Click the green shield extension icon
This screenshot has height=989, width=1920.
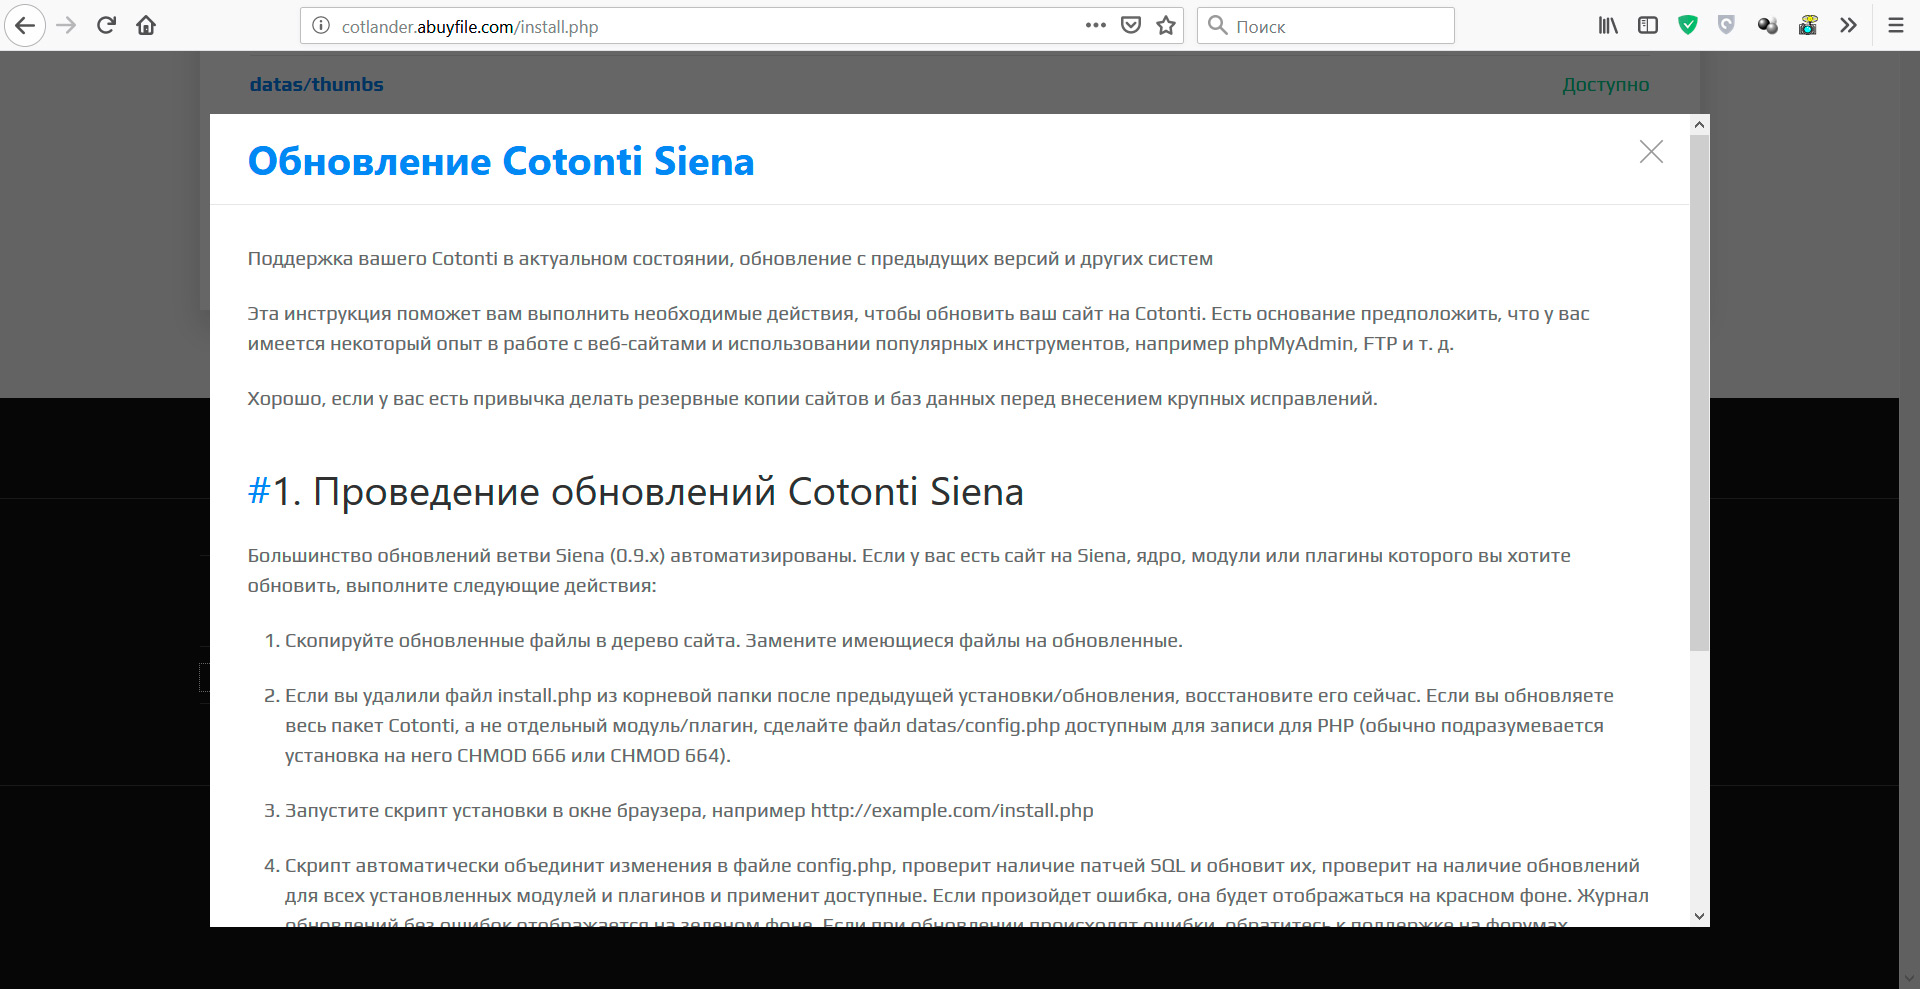pos(1688,26)
